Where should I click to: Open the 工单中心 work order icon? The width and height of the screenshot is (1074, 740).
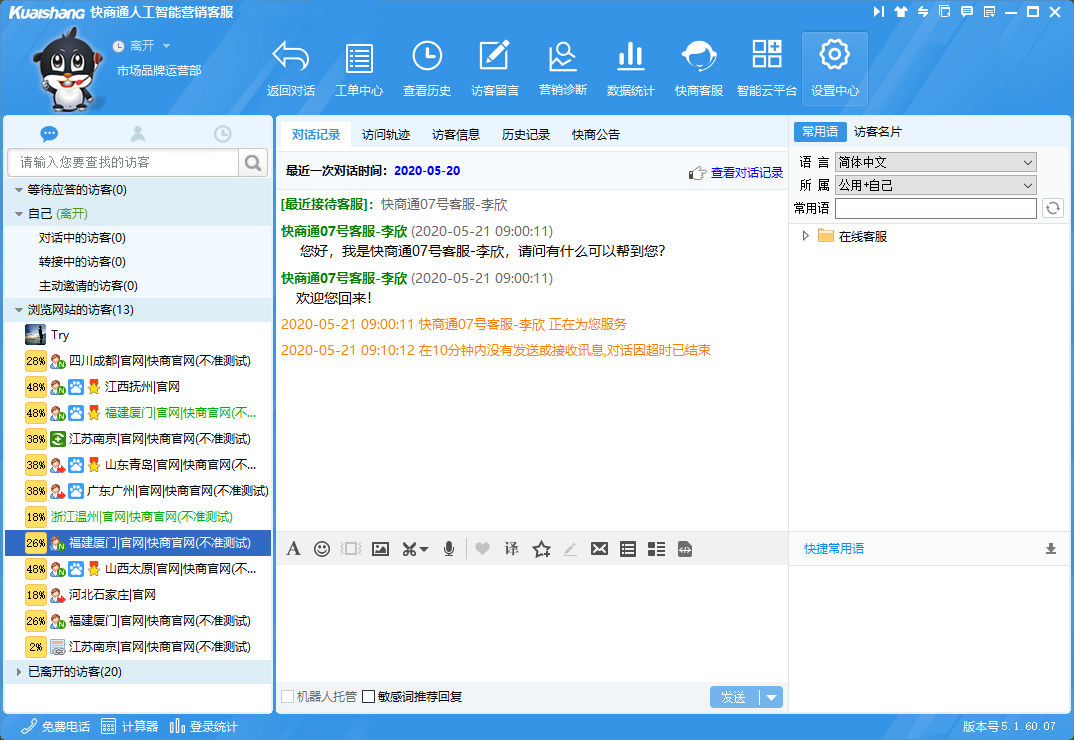(x=358, y=58)
